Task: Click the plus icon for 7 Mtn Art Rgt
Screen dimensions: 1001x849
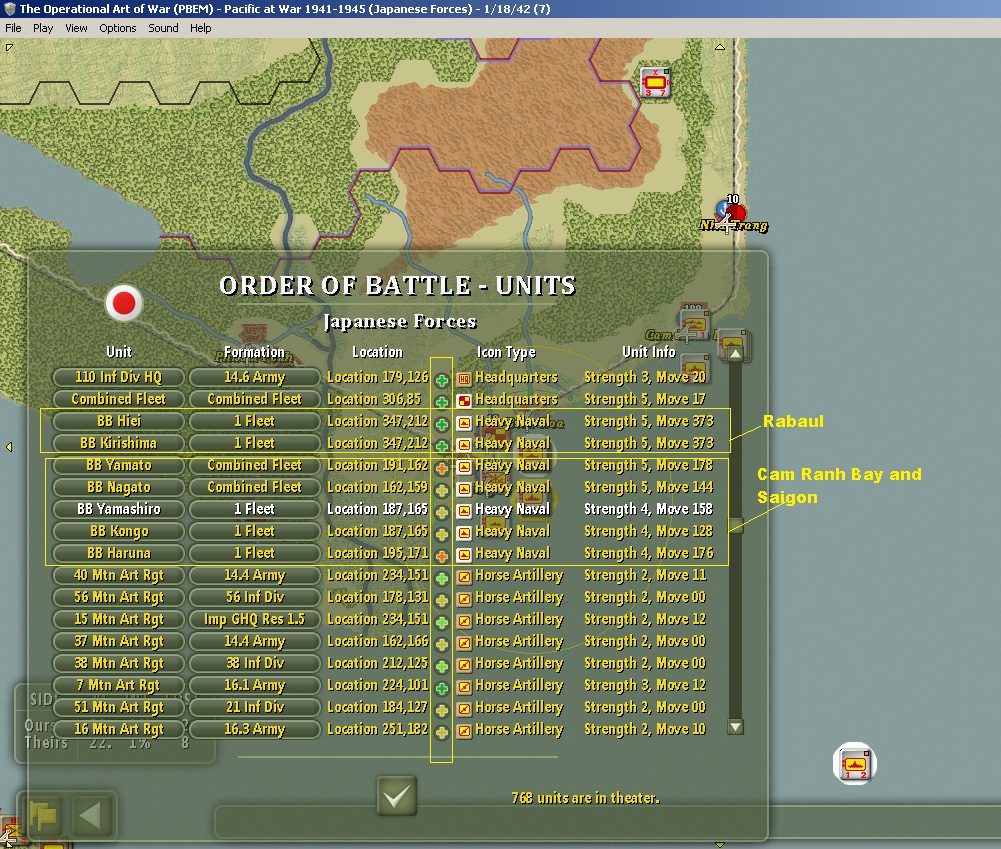Action: tap(441, 688)
